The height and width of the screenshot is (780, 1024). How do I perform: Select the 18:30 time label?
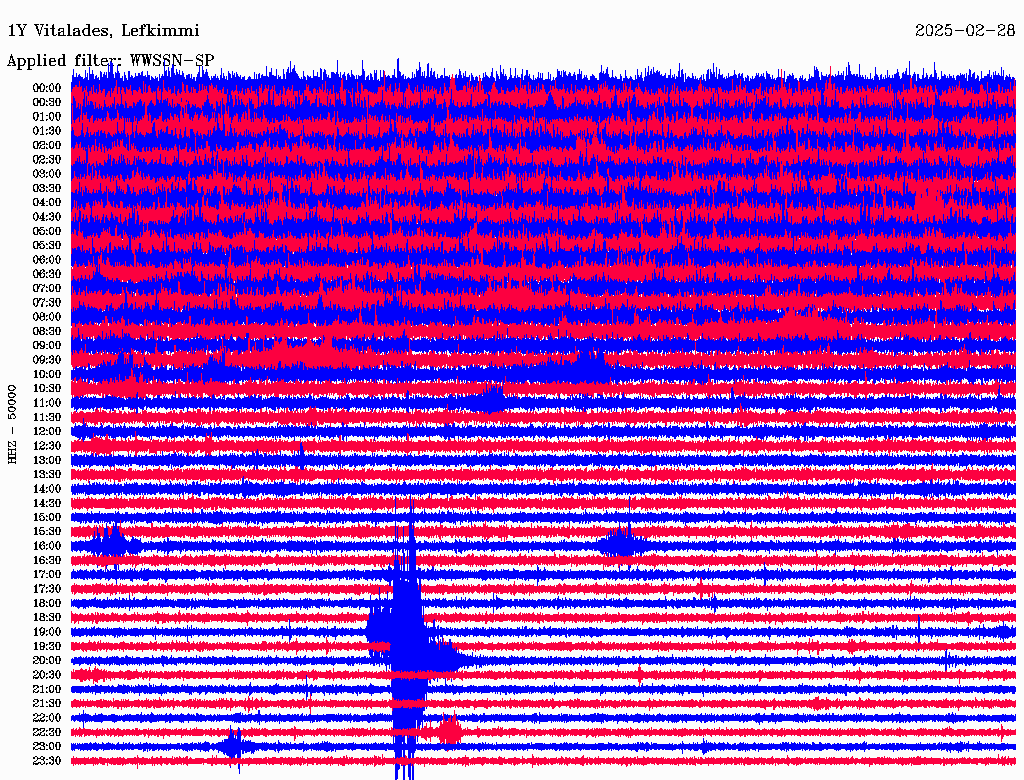[47, 617]
